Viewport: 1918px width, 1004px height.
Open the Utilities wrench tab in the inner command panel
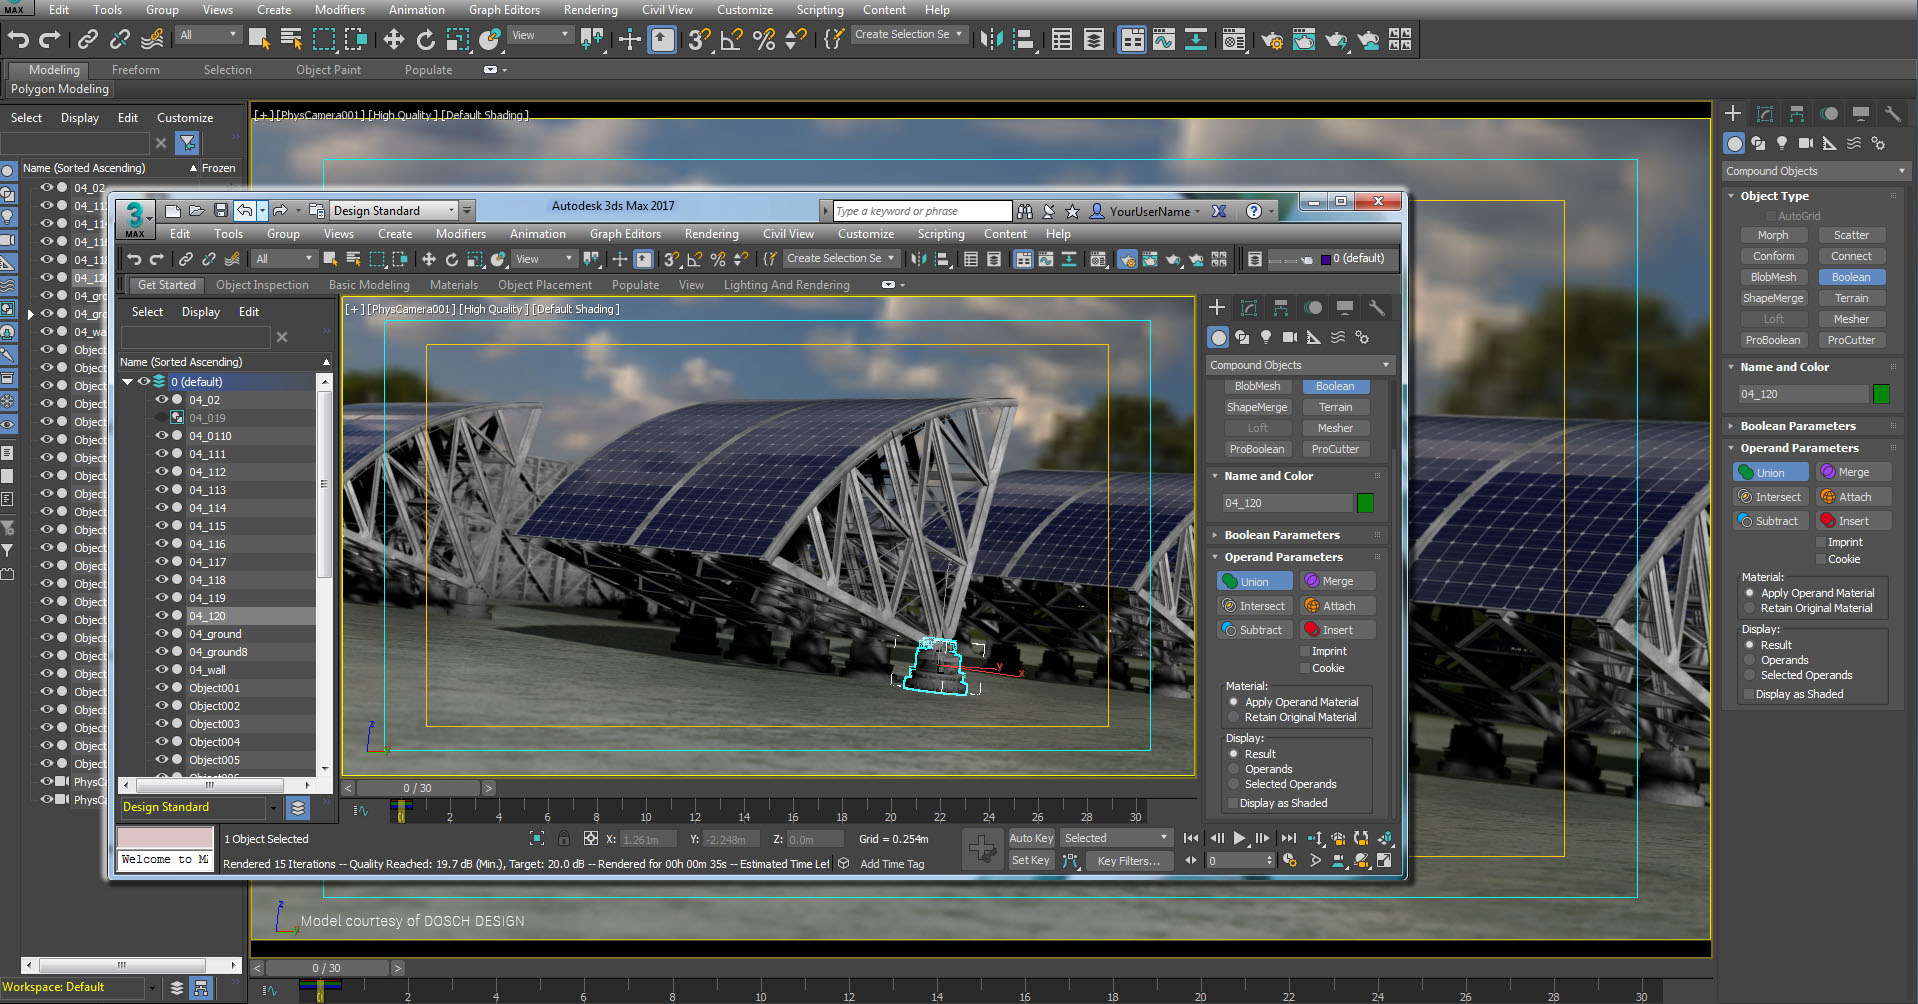click(x=1377, y=308)
